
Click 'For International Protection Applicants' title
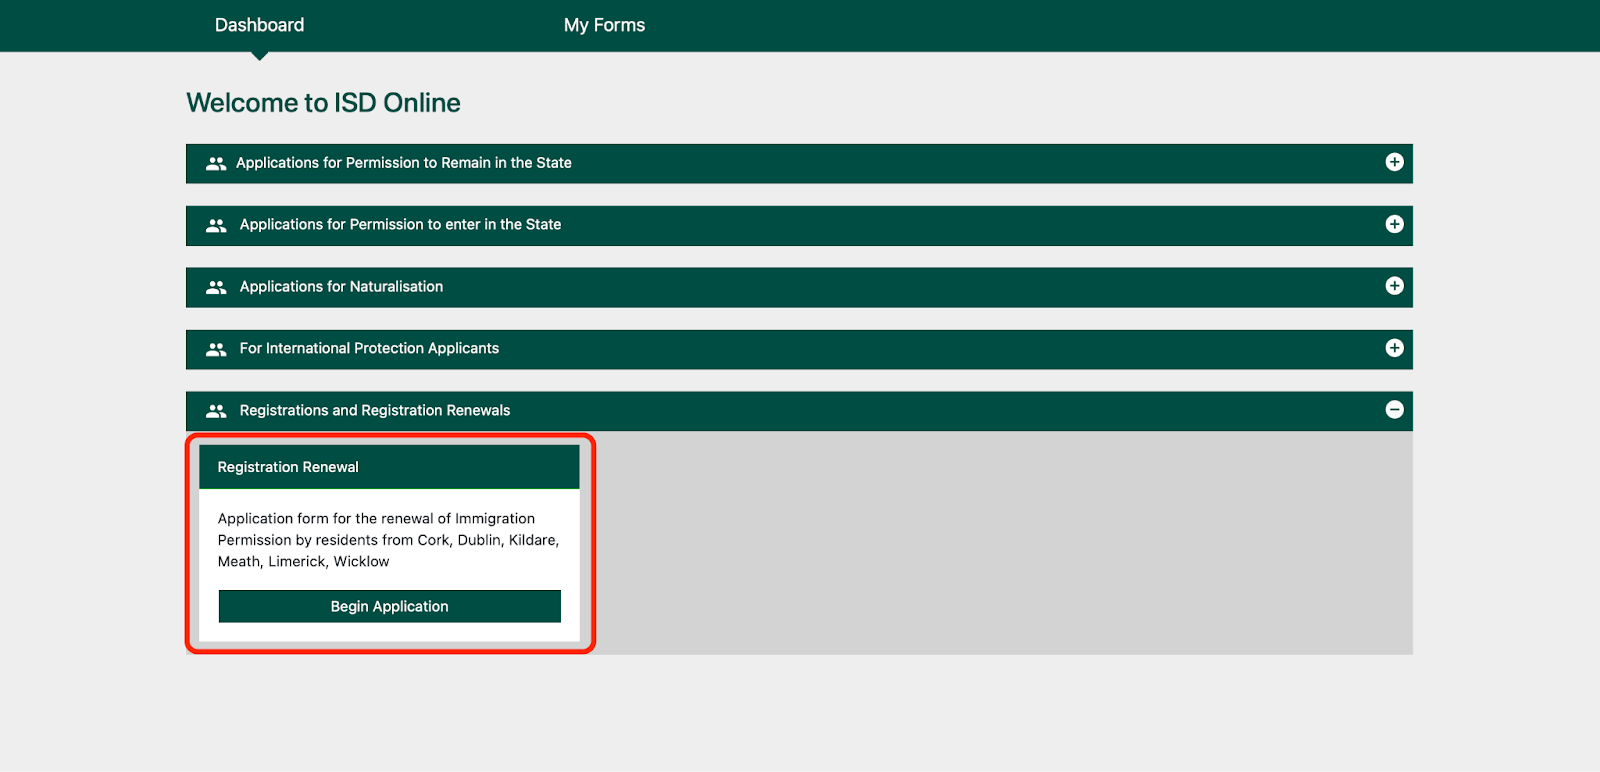click(x=369, y=349)
